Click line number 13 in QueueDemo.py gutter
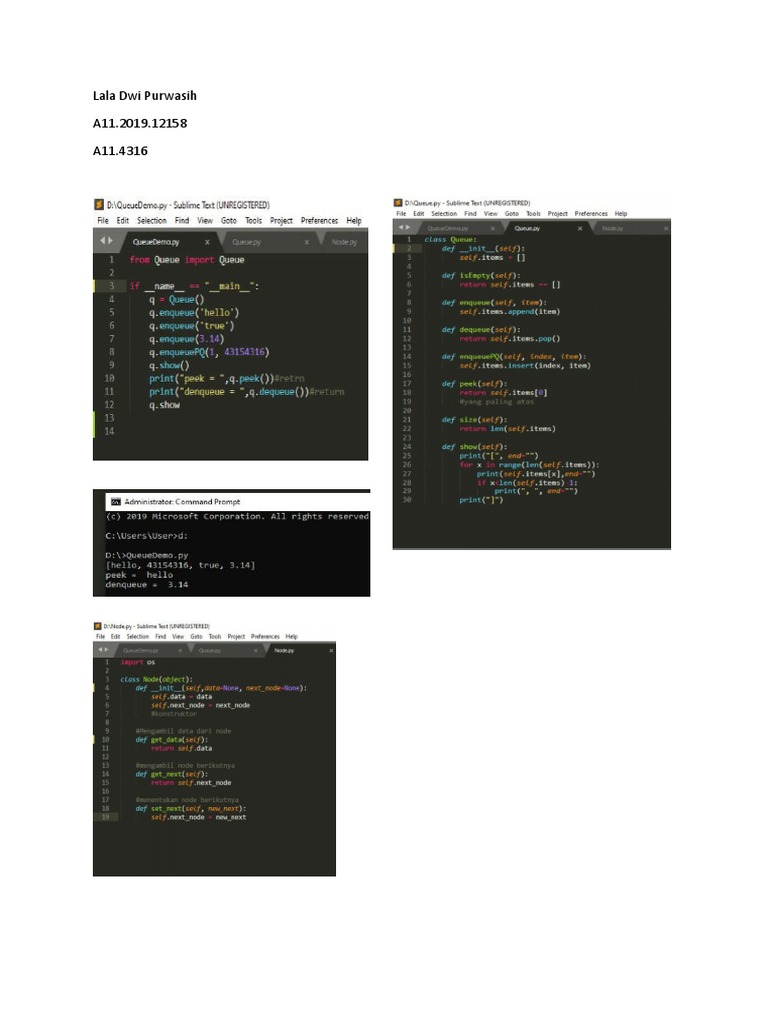The width and height of the screenshot is (768, 1024). pyautogui.click(x=109, y=418)
